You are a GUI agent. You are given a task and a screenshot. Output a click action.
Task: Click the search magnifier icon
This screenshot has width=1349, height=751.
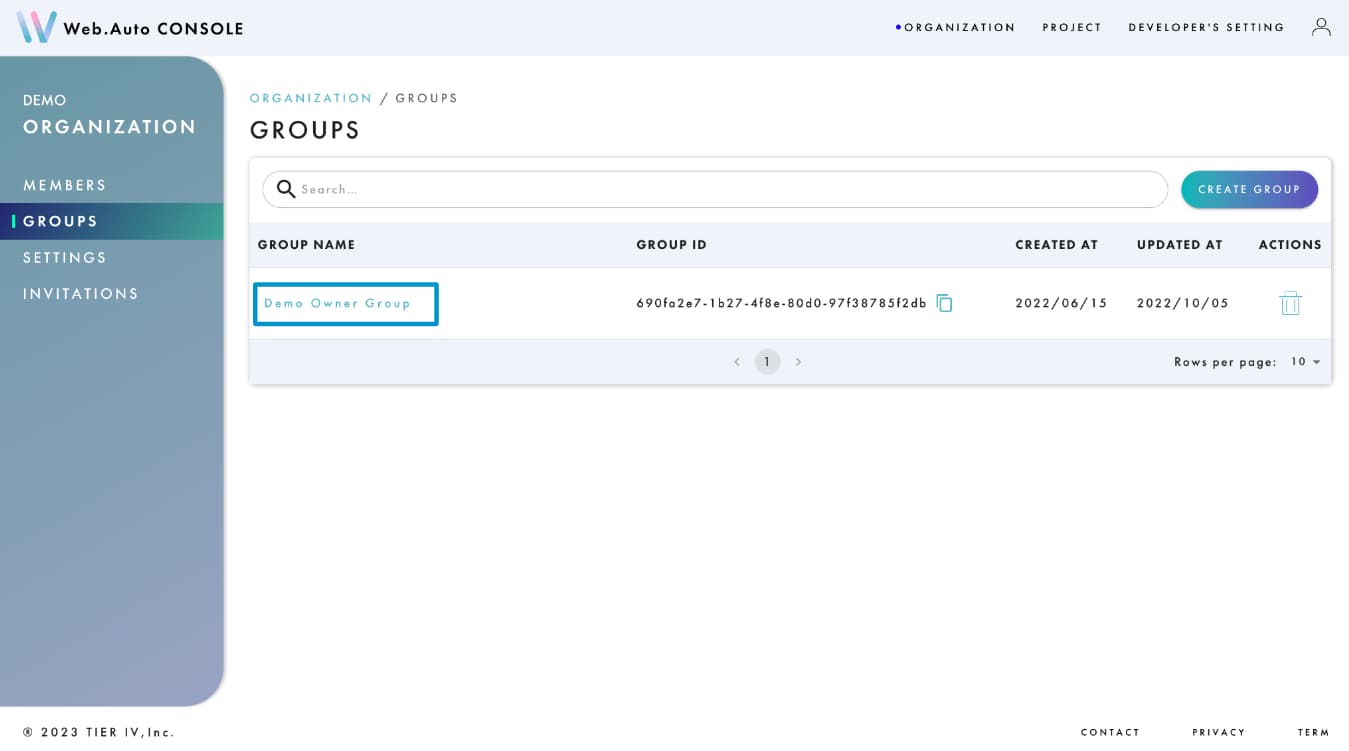(286, 189)
